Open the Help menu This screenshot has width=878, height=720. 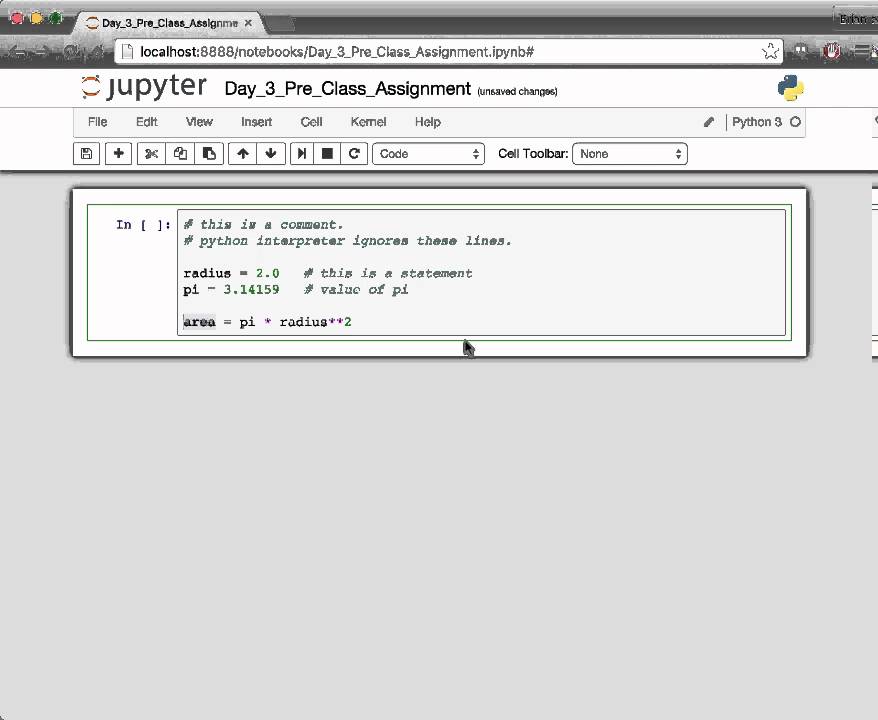point(428,122)
